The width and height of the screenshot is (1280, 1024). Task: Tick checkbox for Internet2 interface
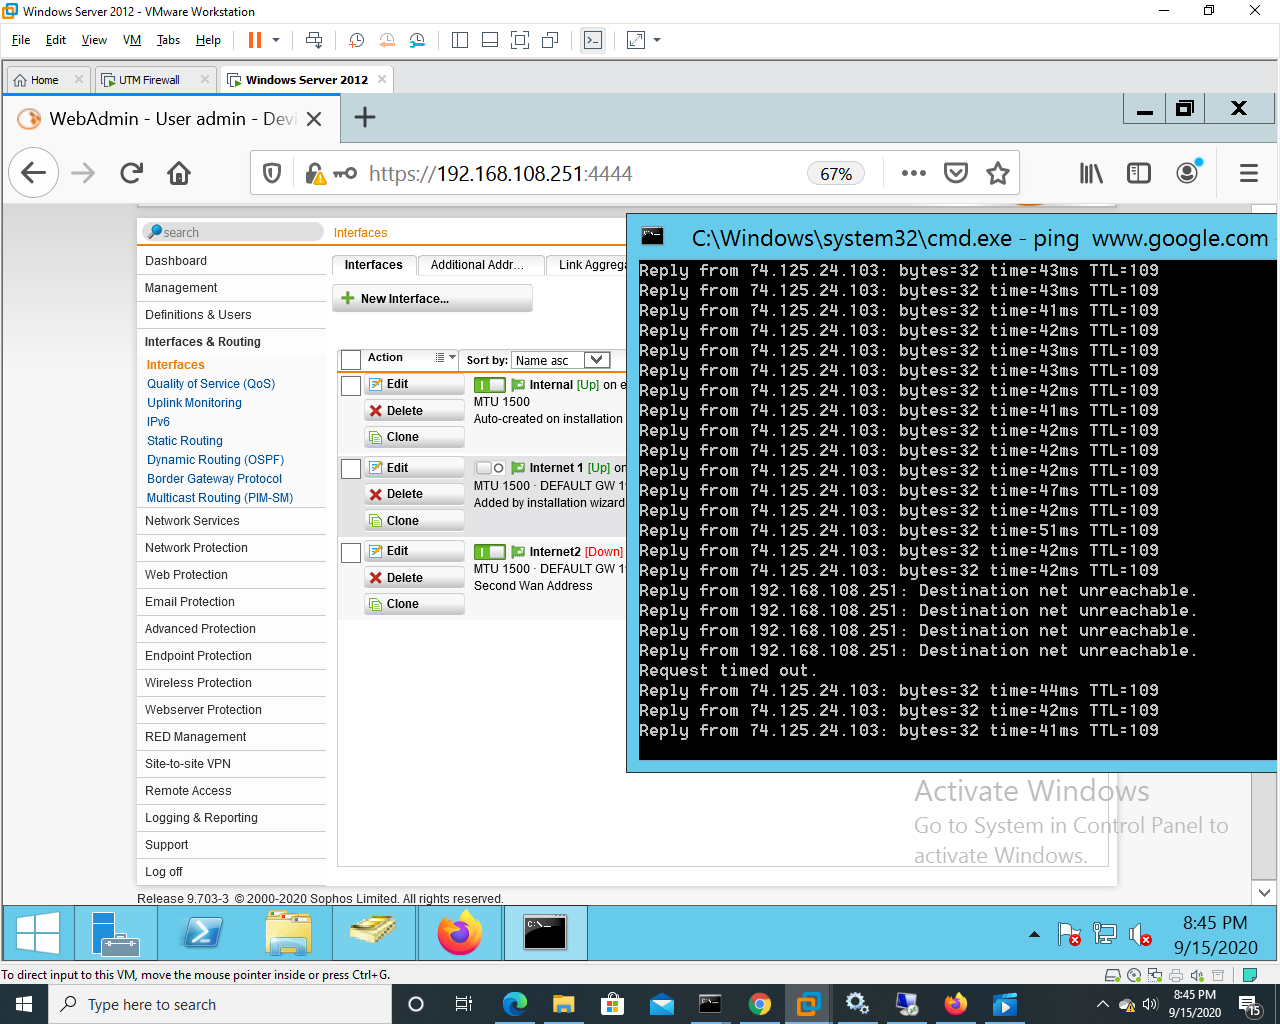[351, 552]
